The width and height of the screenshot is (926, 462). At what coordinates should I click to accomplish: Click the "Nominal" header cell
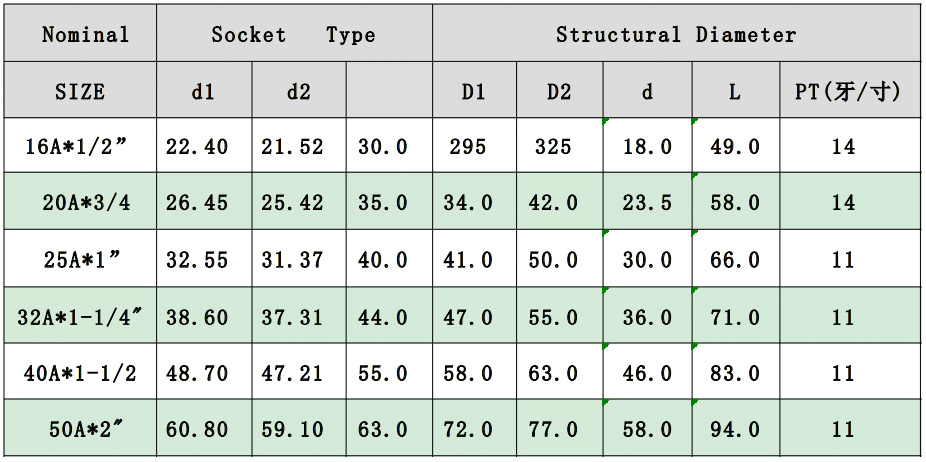85,35
